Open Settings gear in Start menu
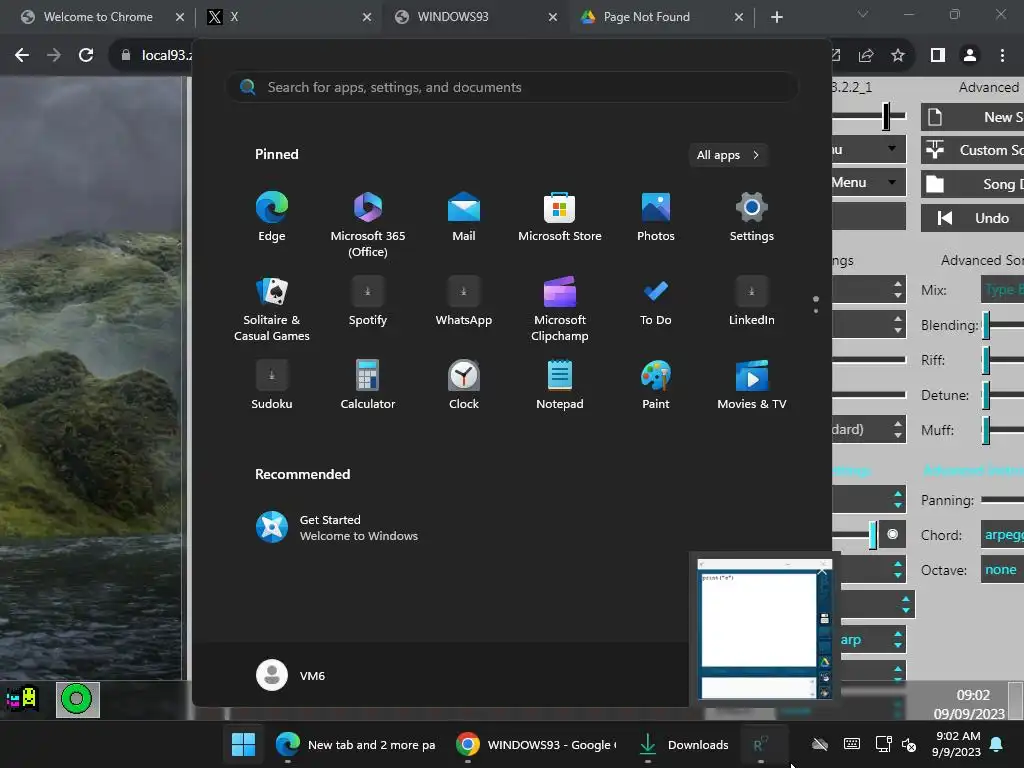1024x768 pixels. (752, 217)
